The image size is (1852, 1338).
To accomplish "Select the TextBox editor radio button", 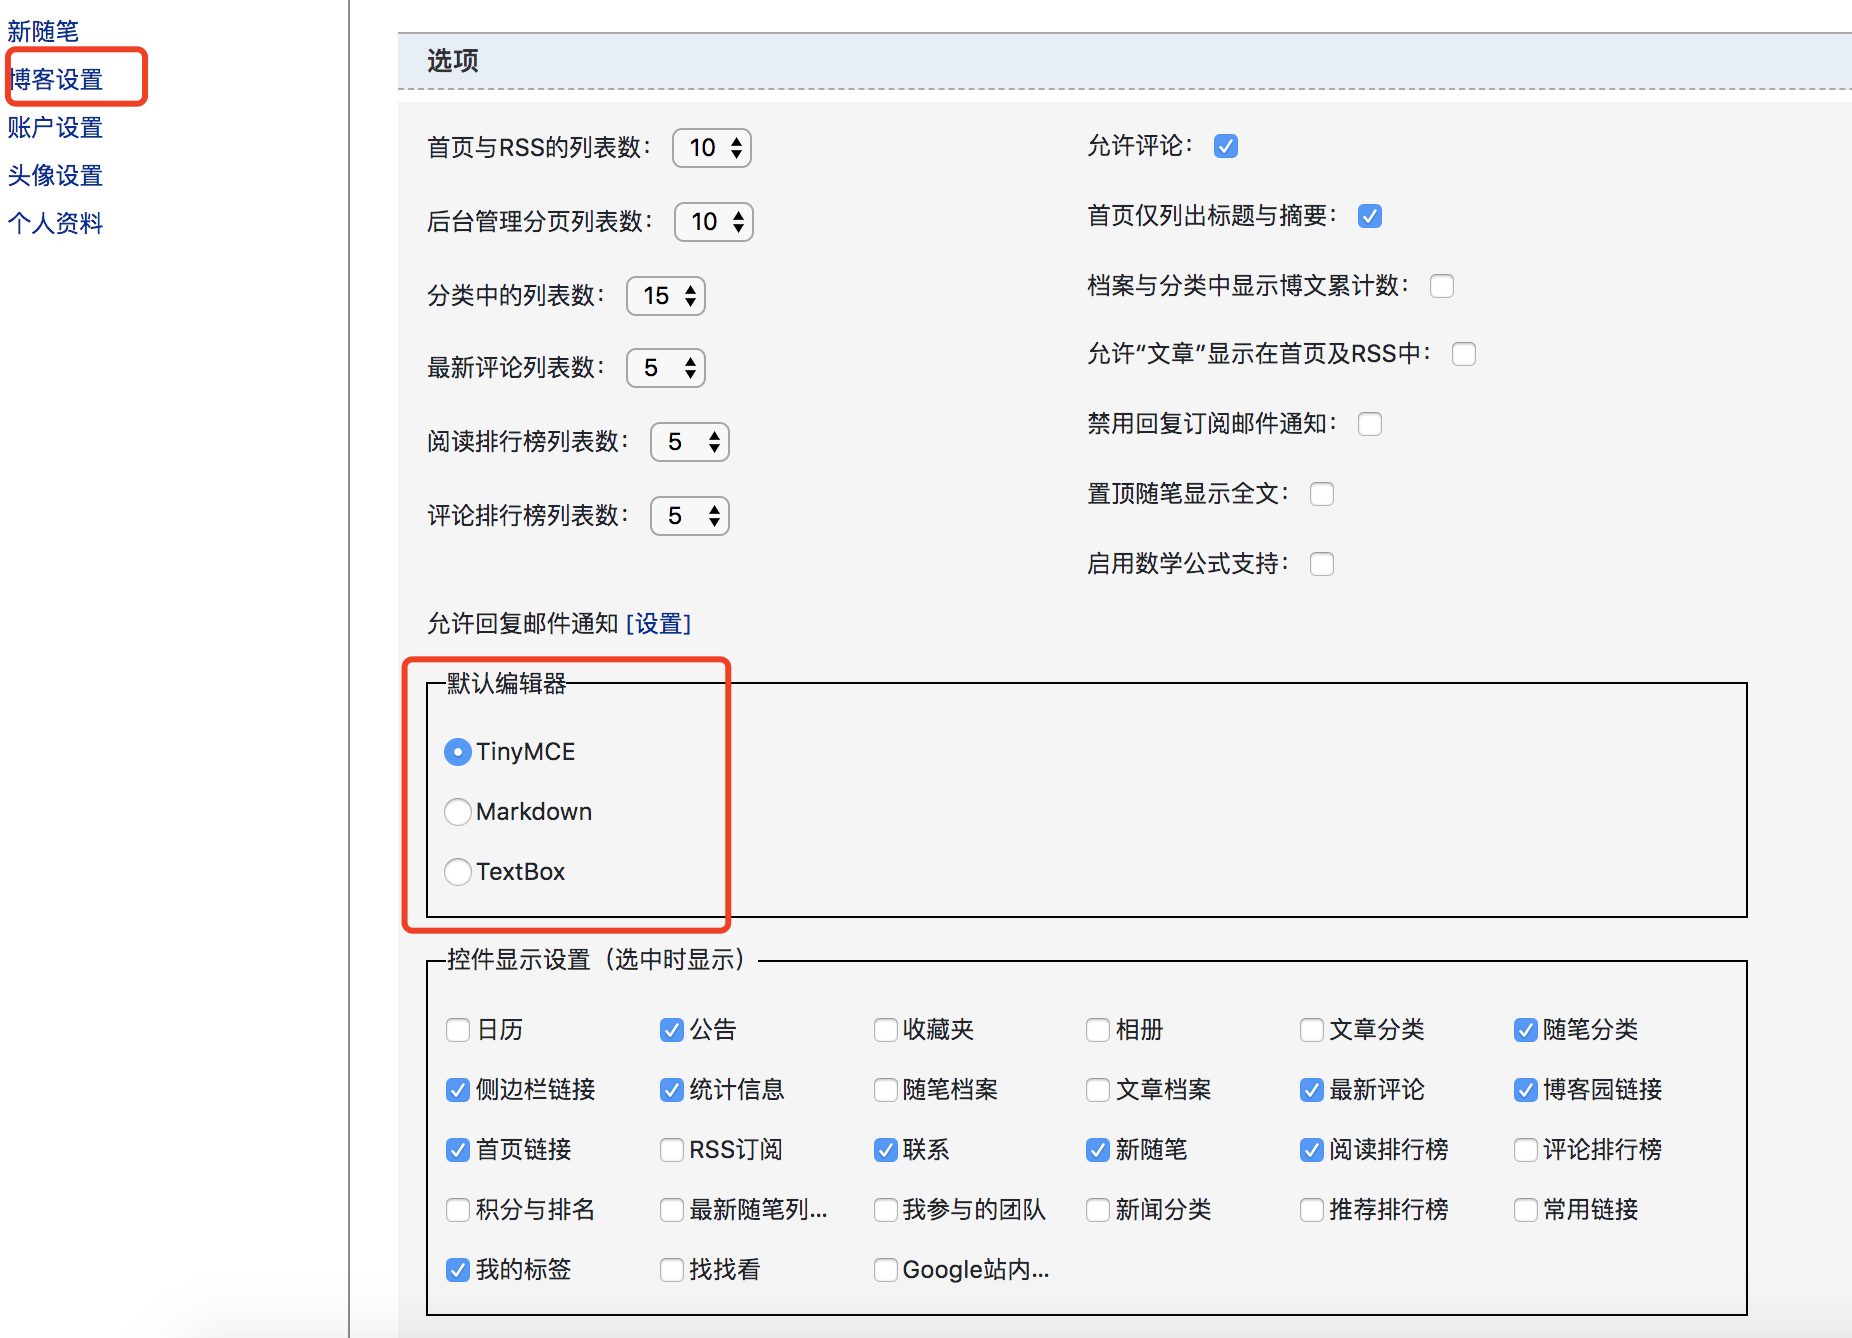I will click(458, 872).
